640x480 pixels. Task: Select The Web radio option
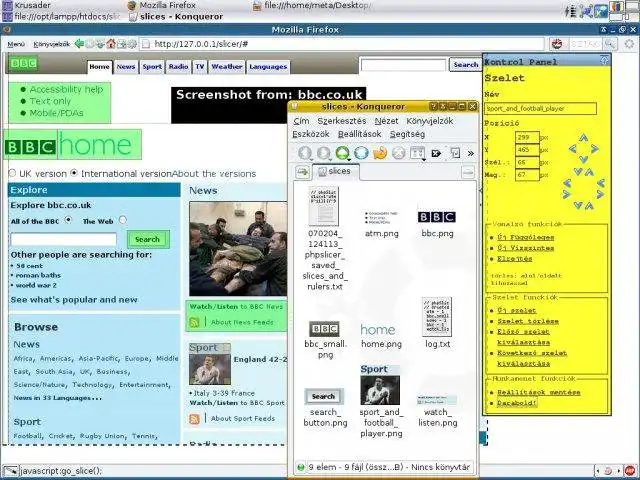click(123, 220)
